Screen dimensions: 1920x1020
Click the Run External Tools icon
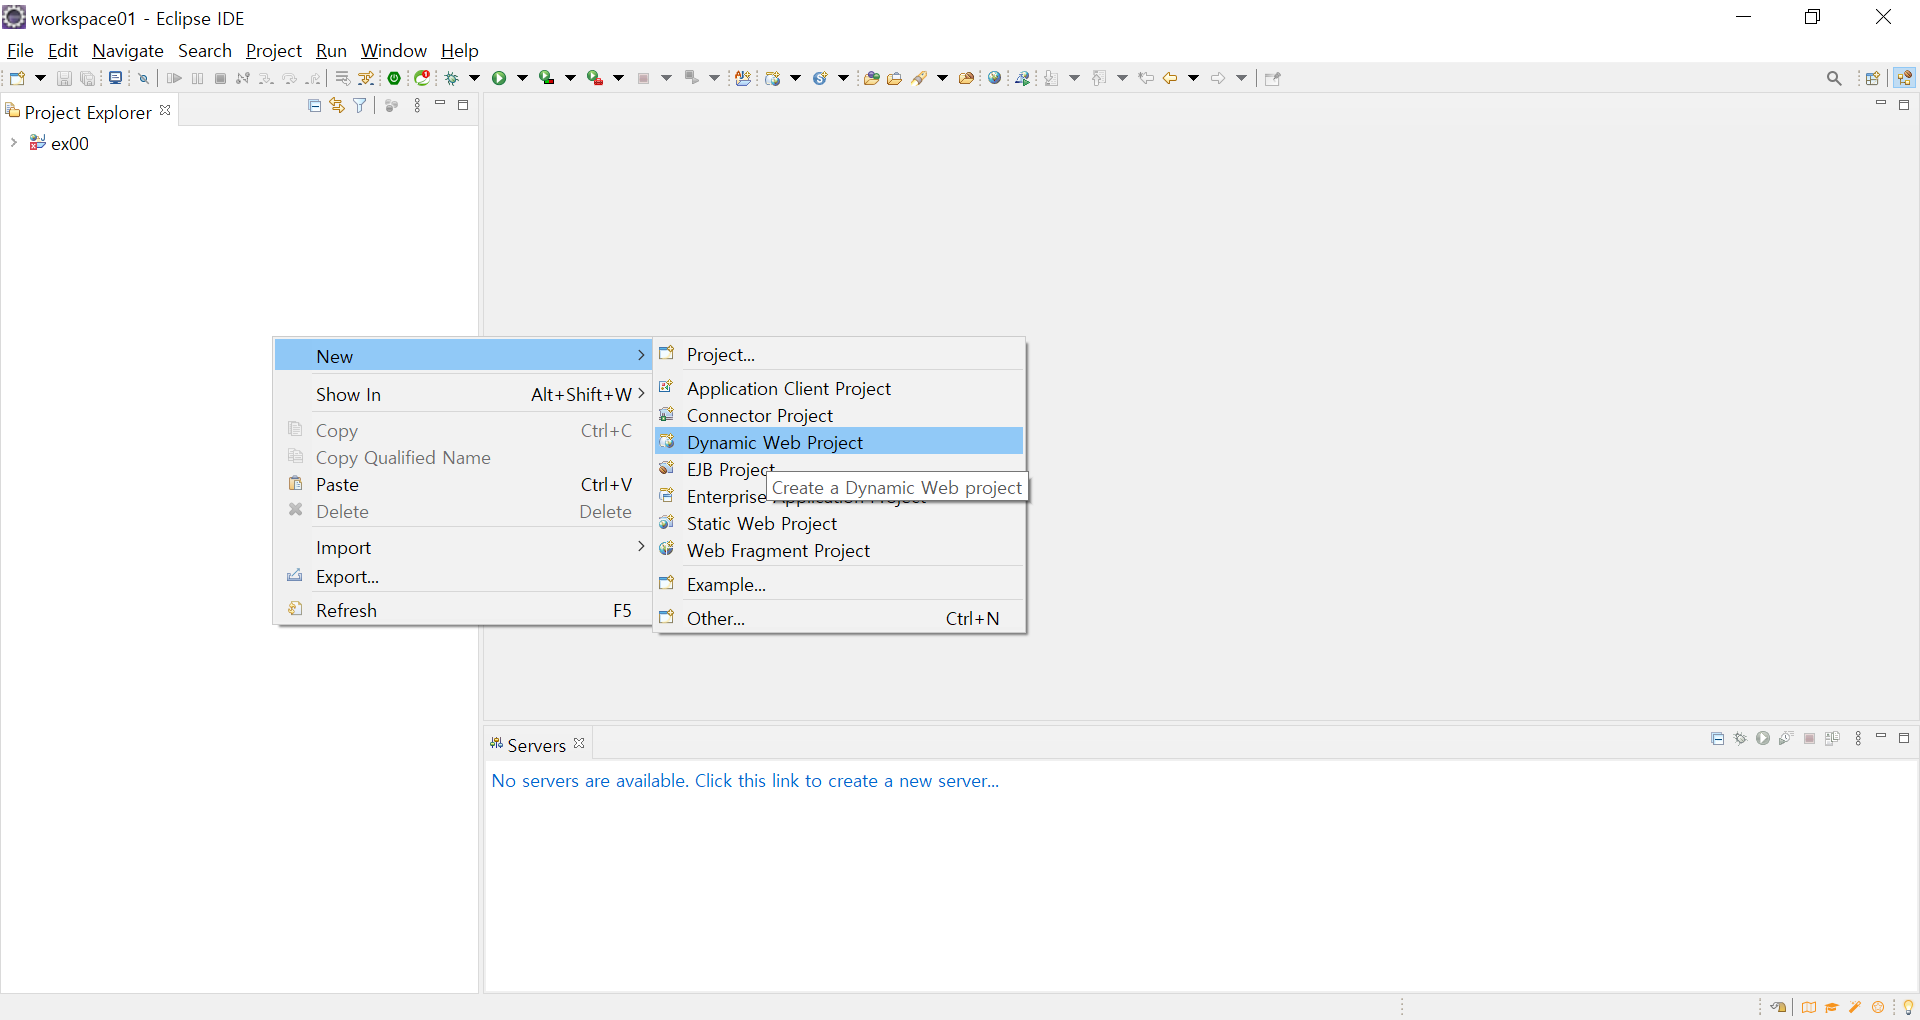[595, 78]
